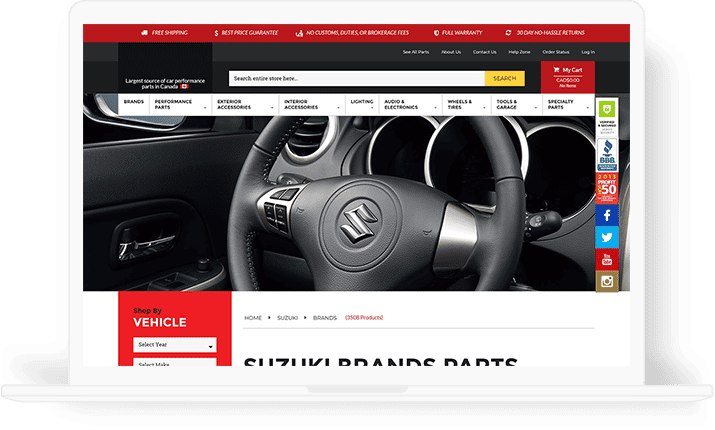Expand the Select Year dropdown

tap(175, 345)
